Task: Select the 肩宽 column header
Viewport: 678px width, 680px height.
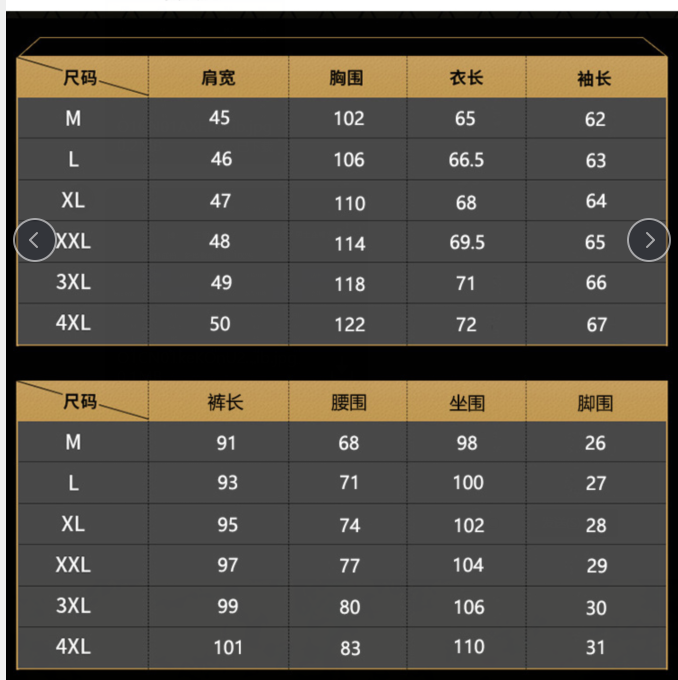Action: pos(219,78)
